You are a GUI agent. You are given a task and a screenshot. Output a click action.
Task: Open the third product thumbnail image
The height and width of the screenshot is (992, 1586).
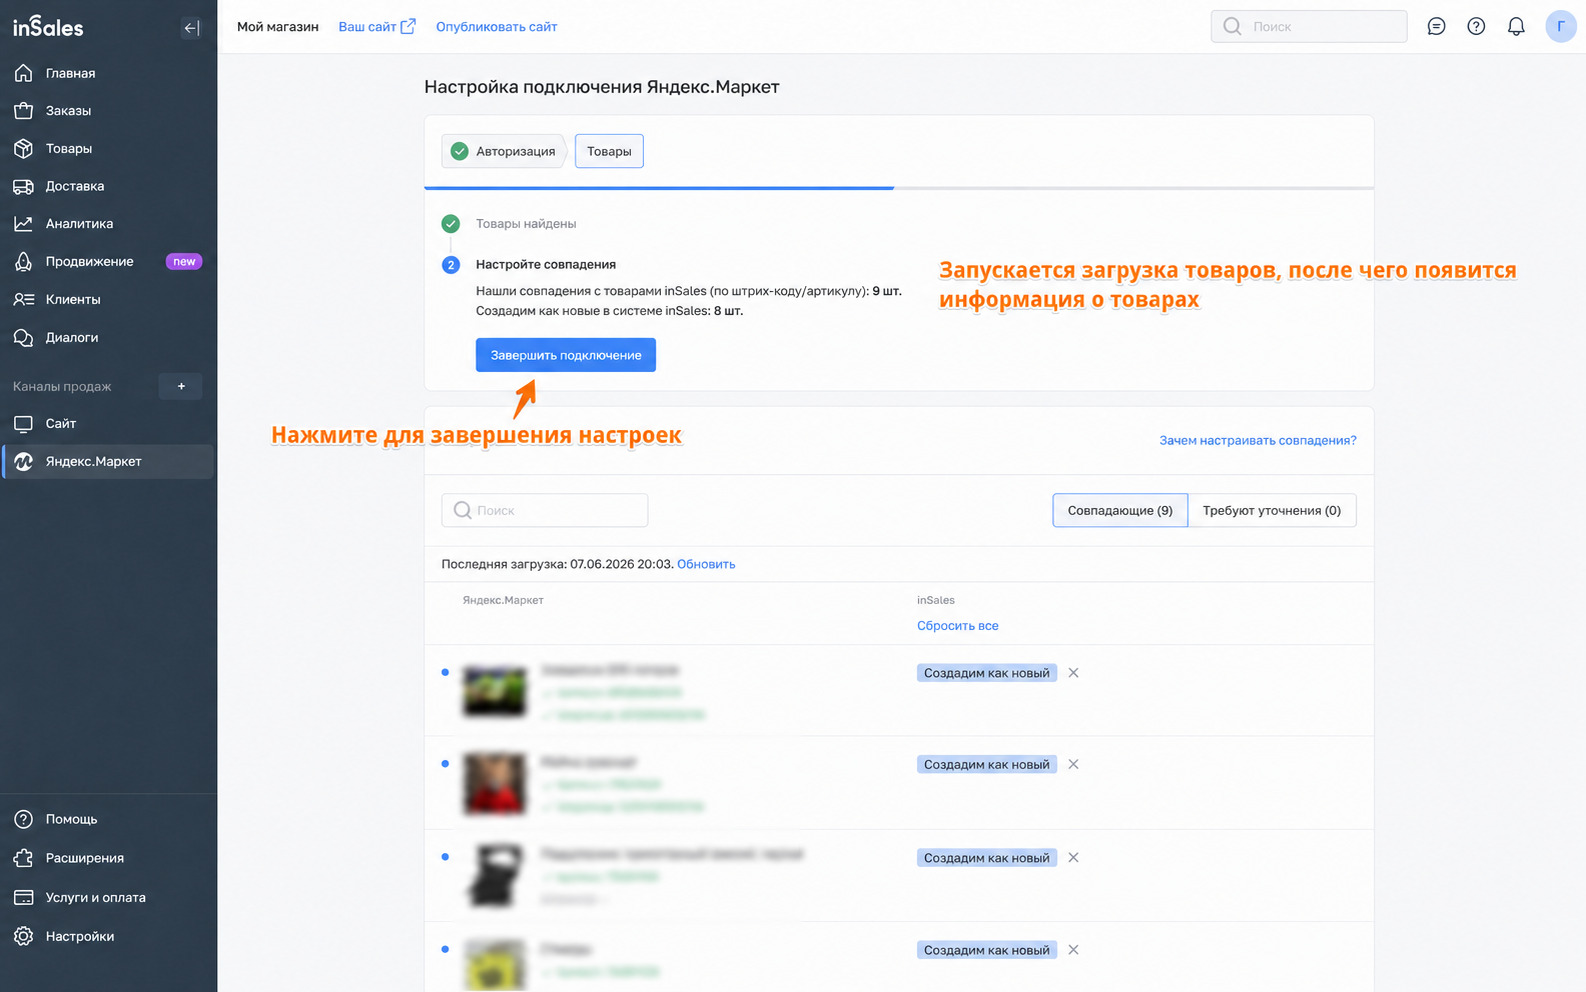pyautogui.click(x=495, y=875)
